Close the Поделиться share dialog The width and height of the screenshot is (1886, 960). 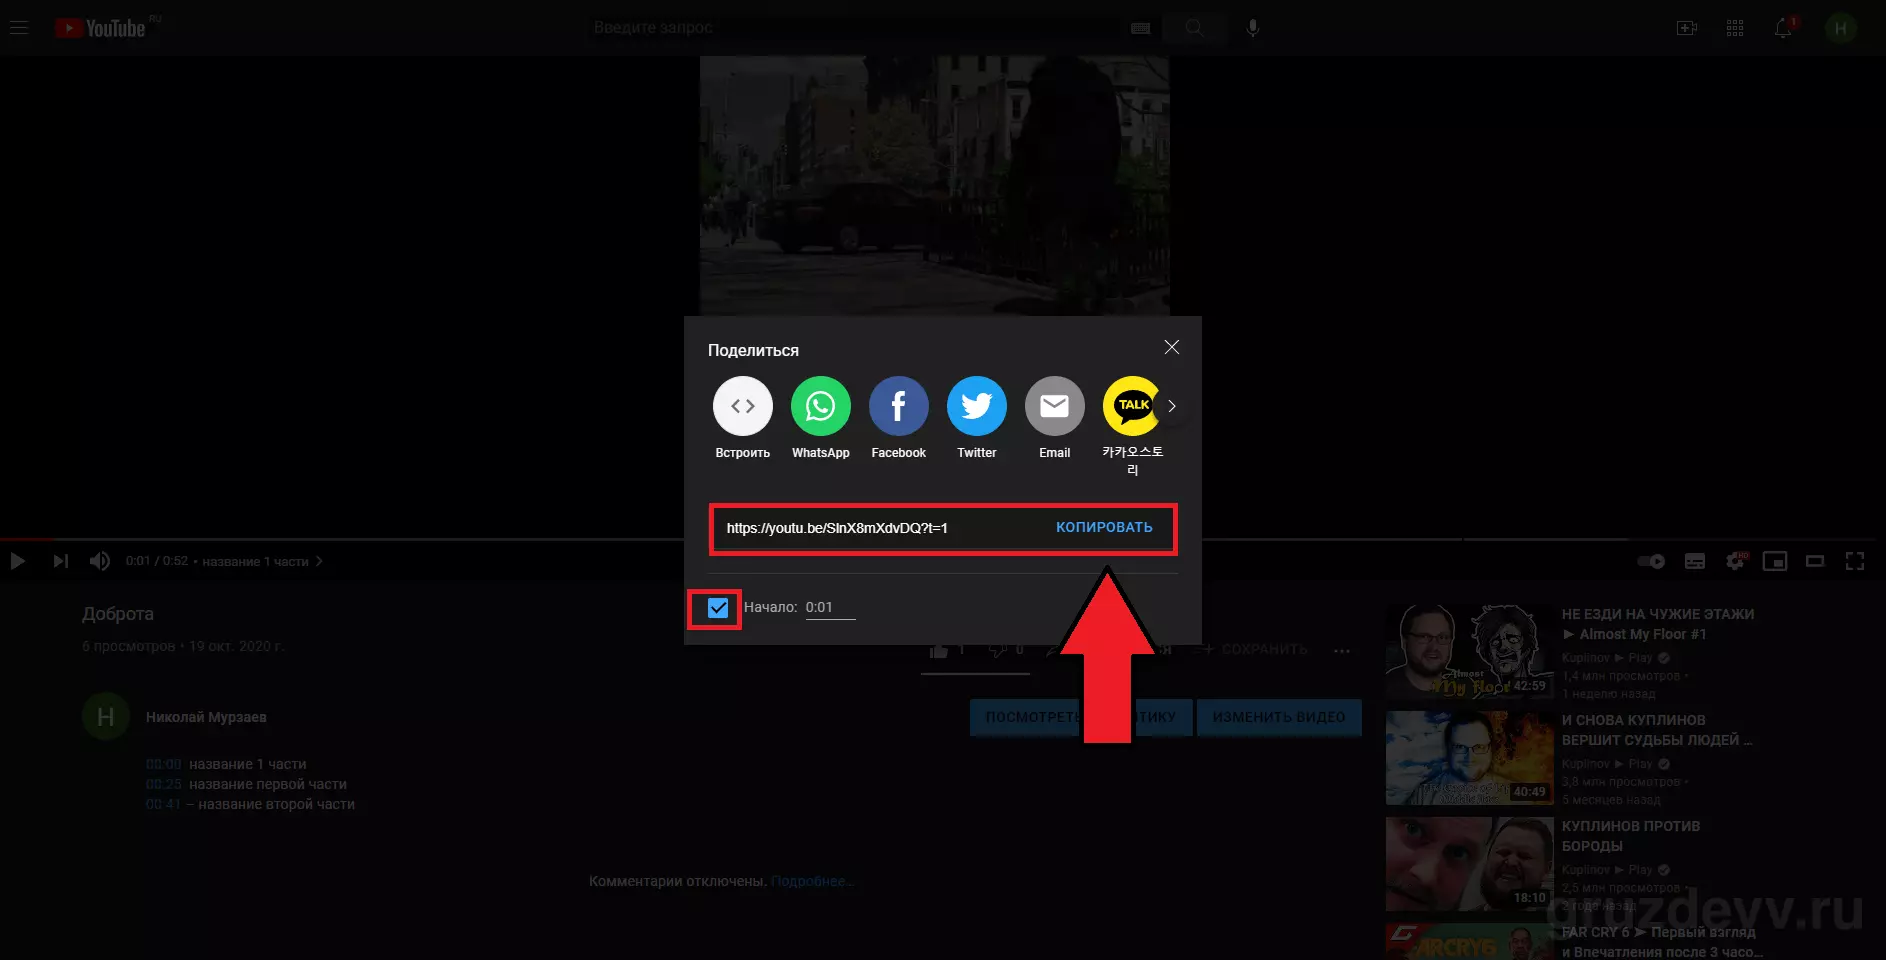(x=1171, y=347)
